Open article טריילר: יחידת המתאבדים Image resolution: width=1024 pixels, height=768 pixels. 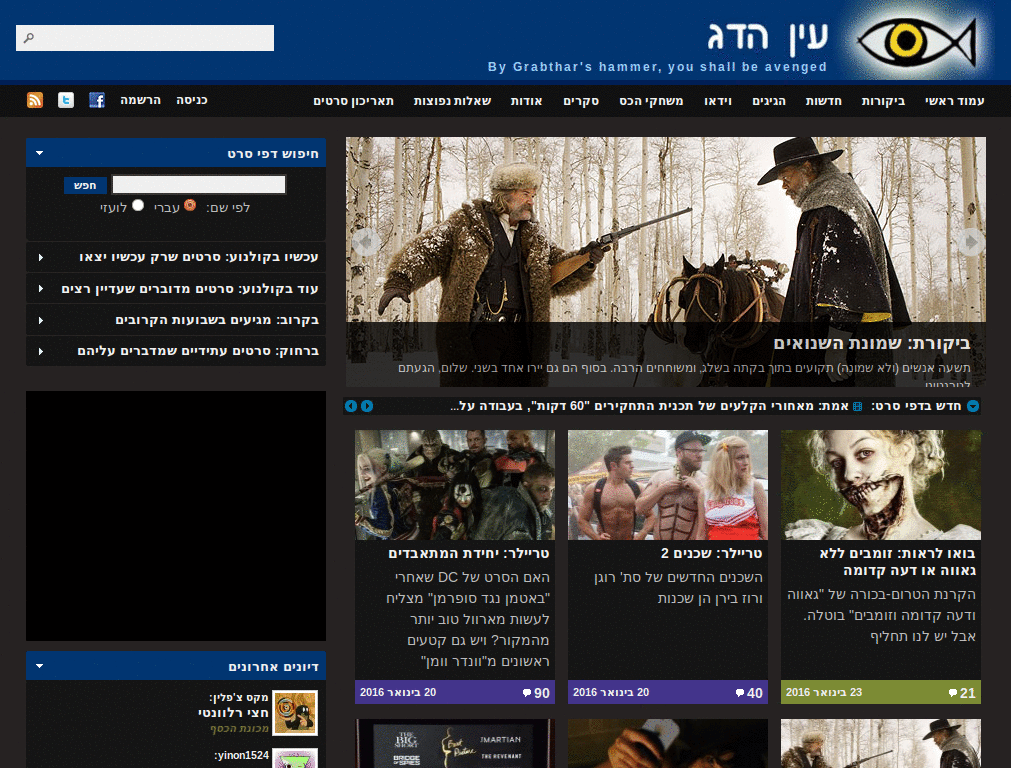click(469, 554)
